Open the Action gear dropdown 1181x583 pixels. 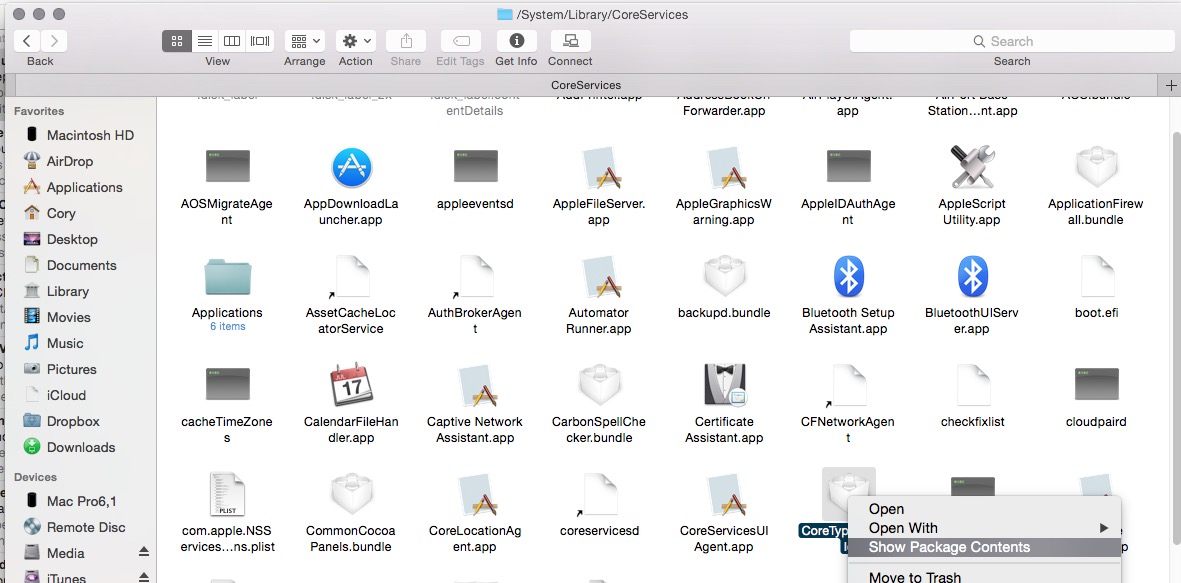(x=356, y=41)
